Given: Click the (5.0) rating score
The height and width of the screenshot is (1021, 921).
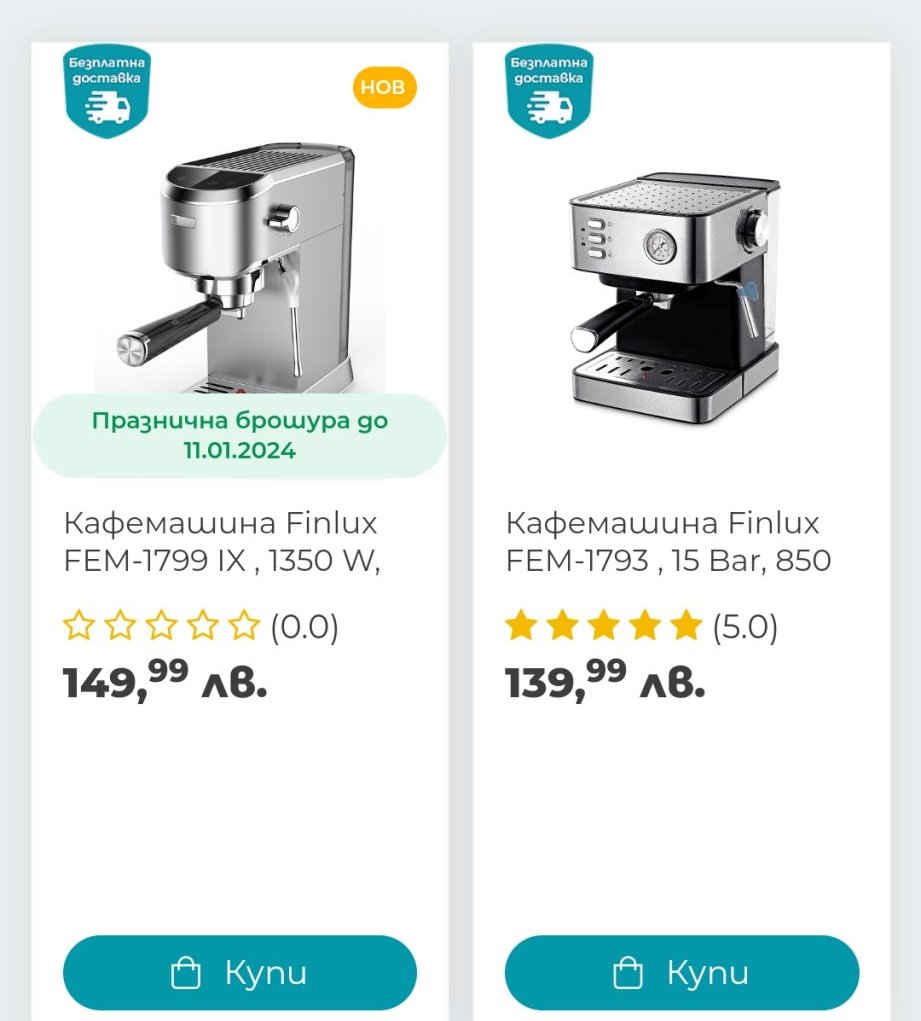Looking at the screenshot, I should click(x=745, y=627).
